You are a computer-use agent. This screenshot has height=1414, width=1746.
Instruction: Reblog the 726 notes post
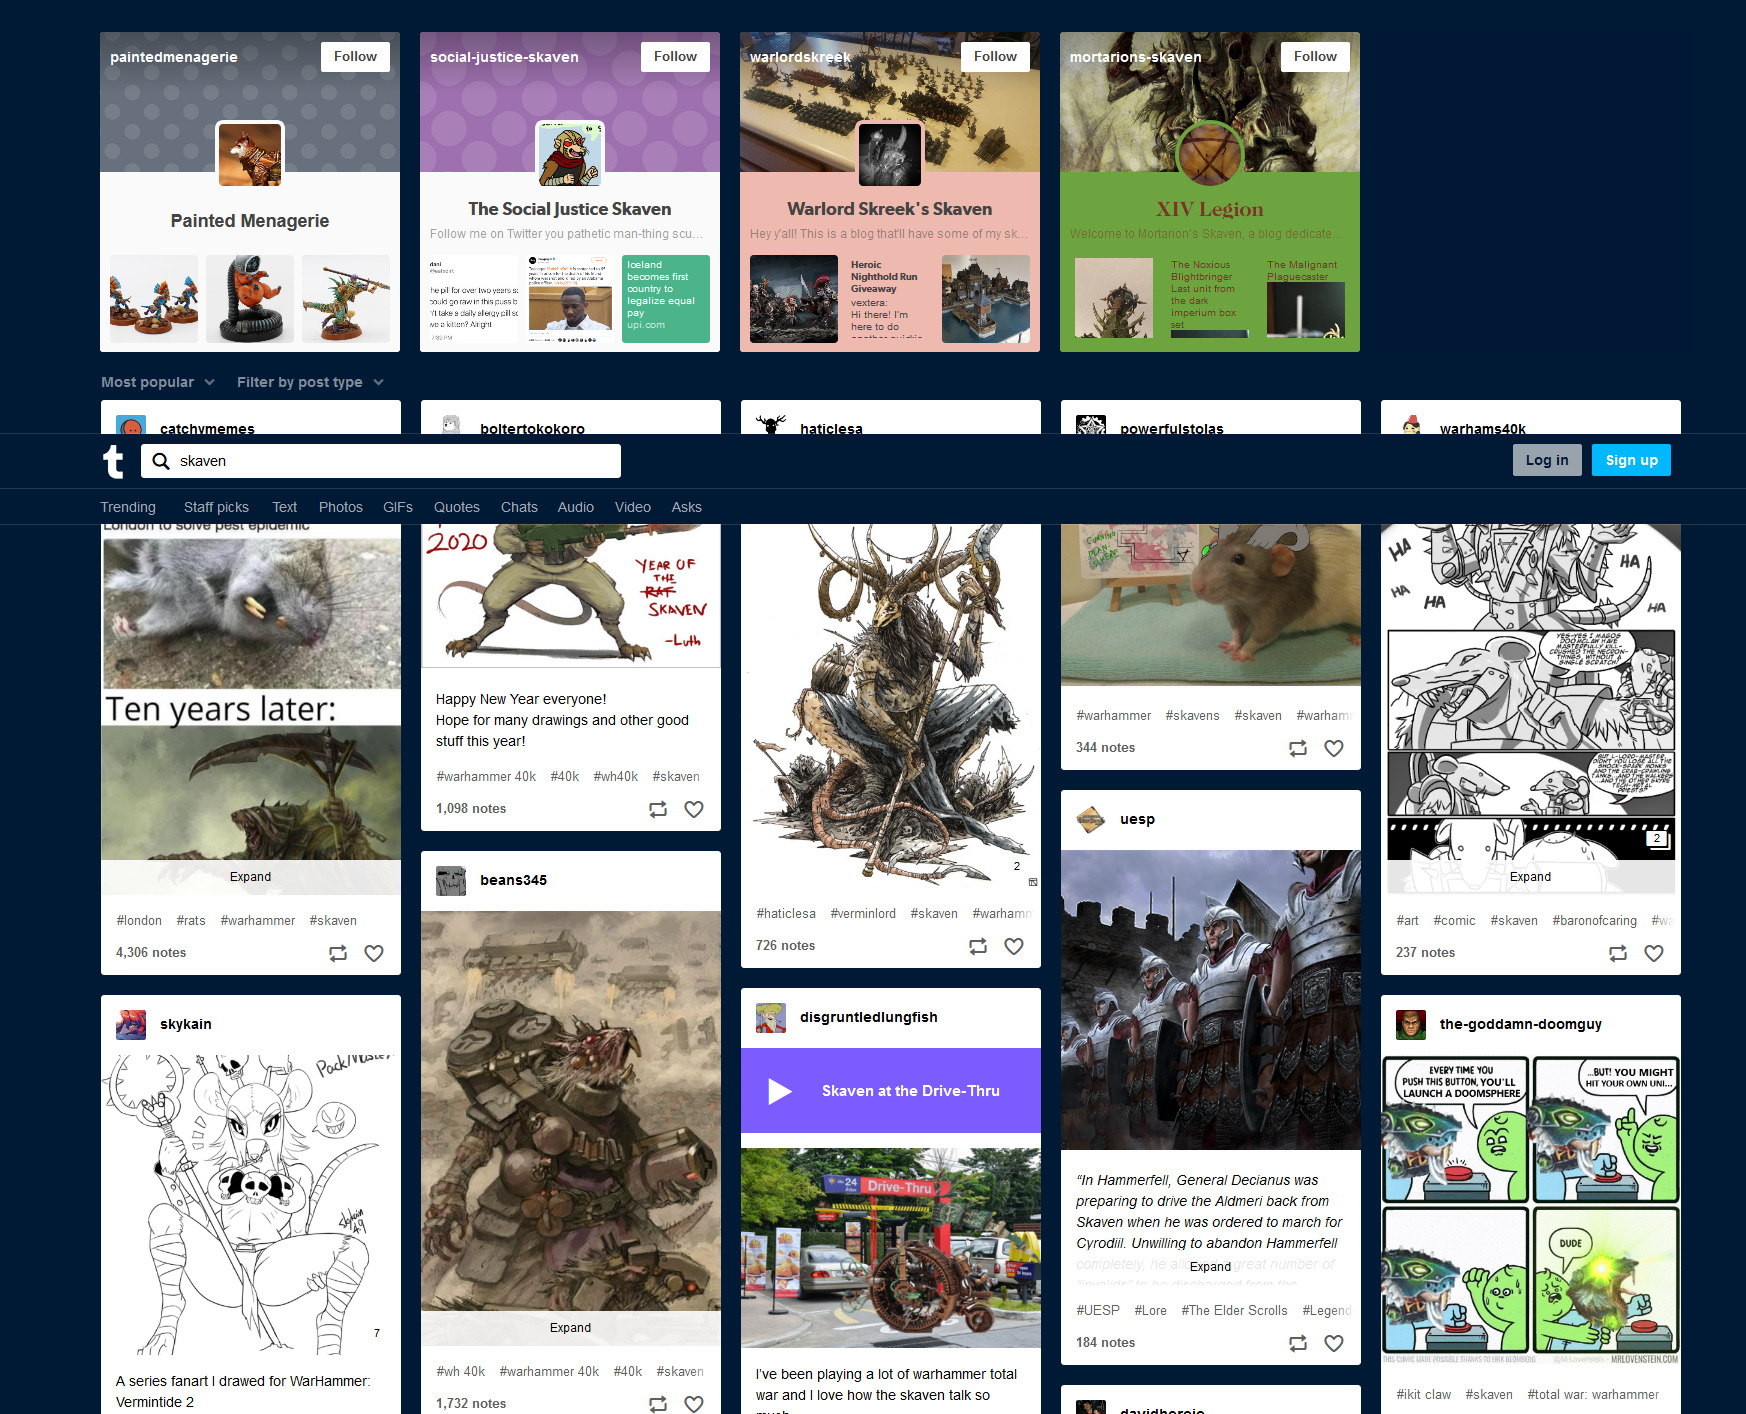tap(978, 946)
